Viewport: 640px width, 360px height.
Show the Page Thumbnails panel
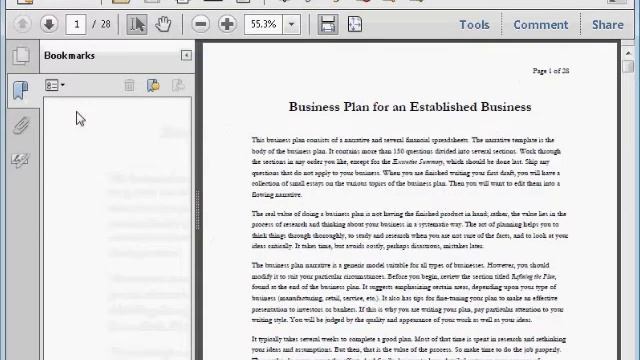21,56
